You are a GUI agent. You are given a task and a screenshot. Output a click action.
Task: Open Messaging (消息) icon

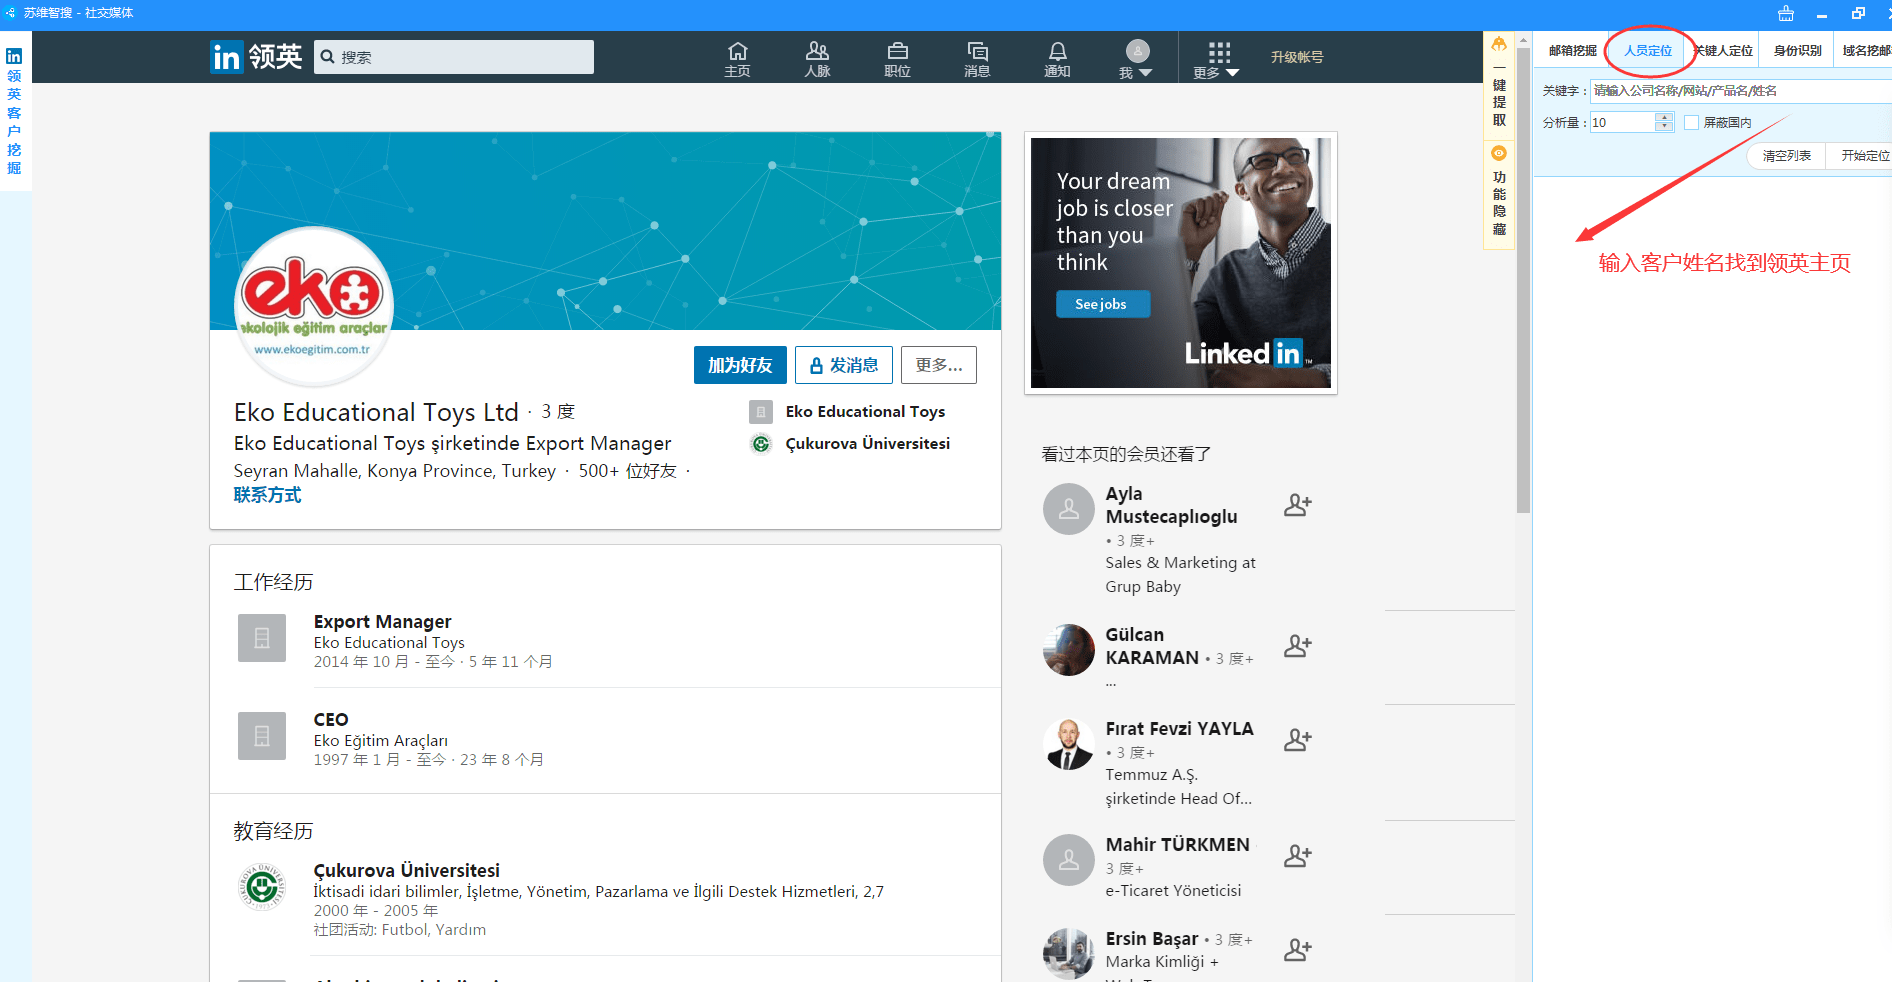click(977, 58)
